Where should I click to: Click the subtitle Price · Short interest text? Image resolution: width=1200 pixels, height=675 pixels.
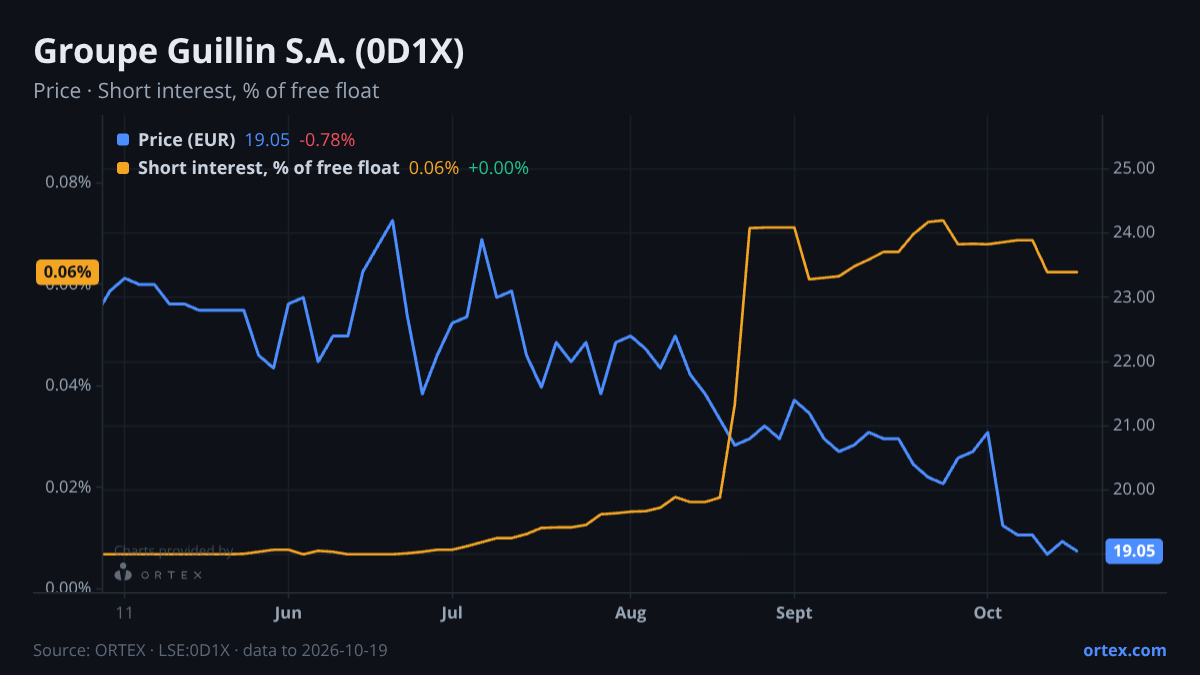[206, 91]
